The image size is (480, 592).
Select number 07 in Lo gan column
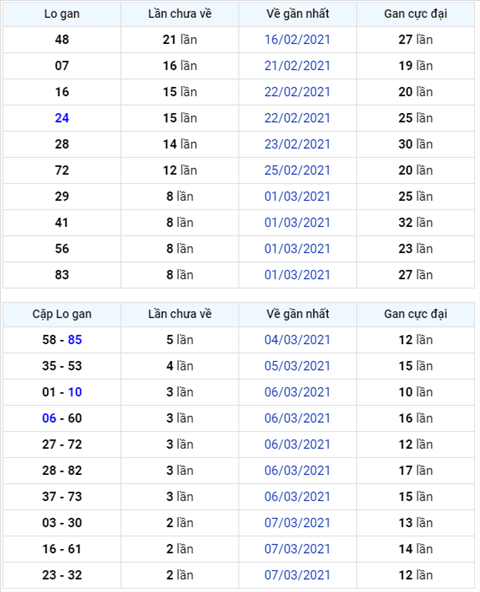(62, 66)
